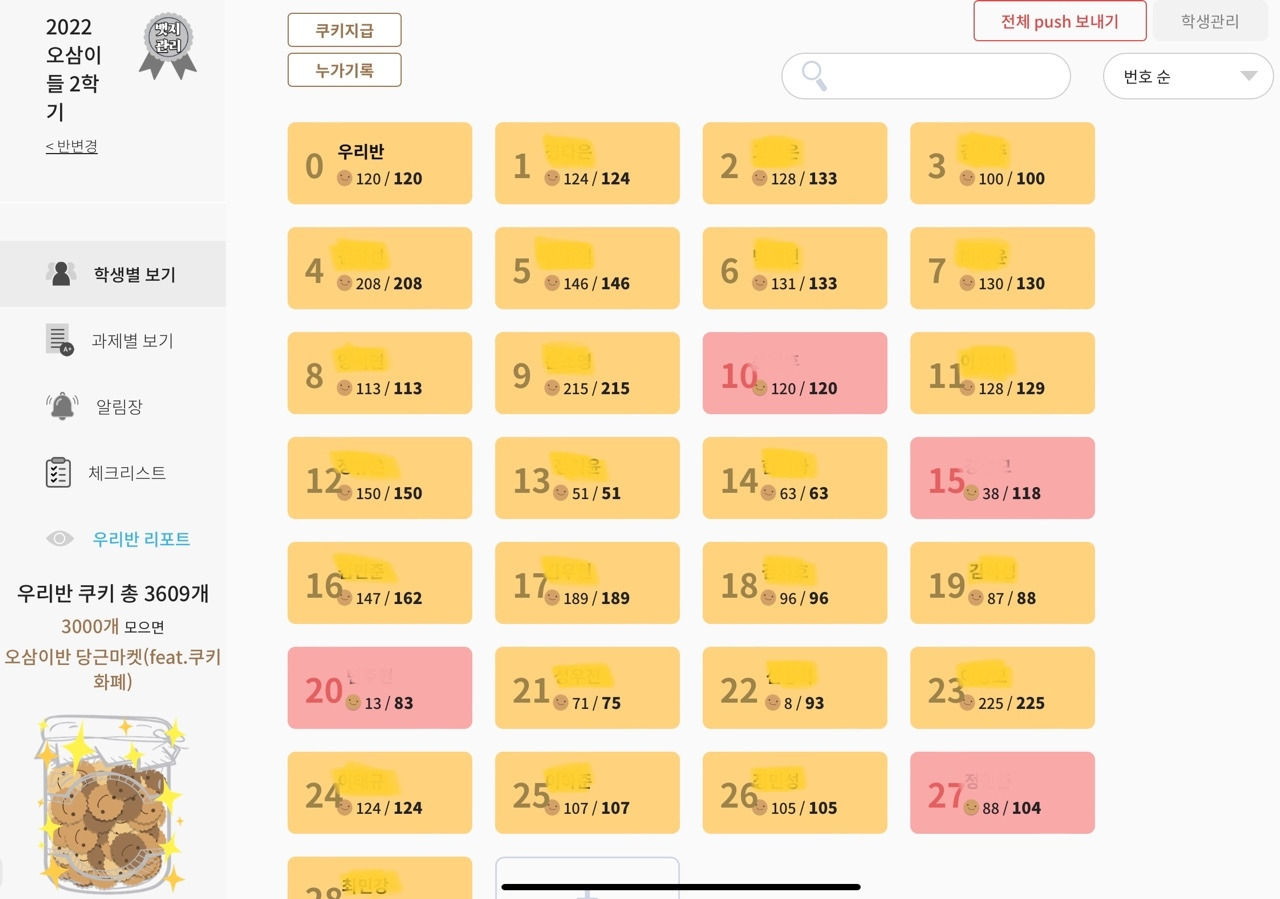Click the badge management ribbon icon
The image size is (1280, 899).
(x=167, y=46)
